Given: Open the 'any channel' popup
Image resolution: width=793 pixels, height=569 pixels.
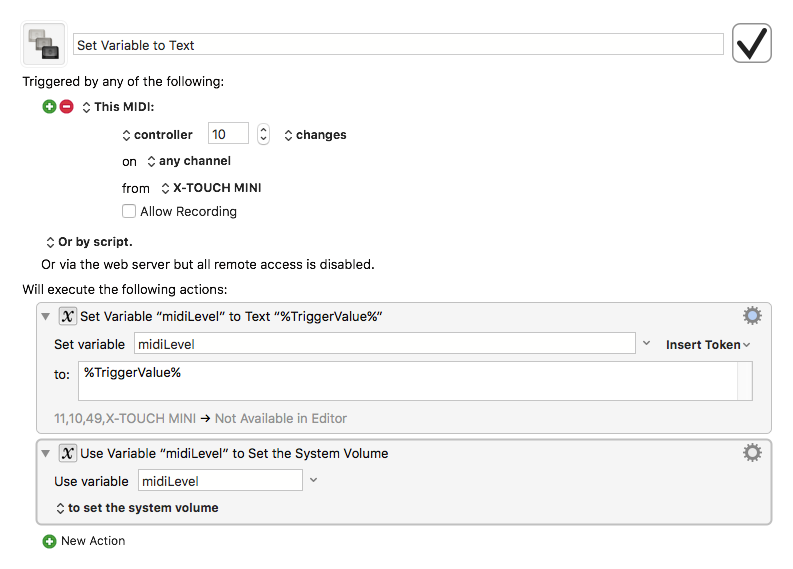Looking at the screenshot, I should (x=188, y=161).
